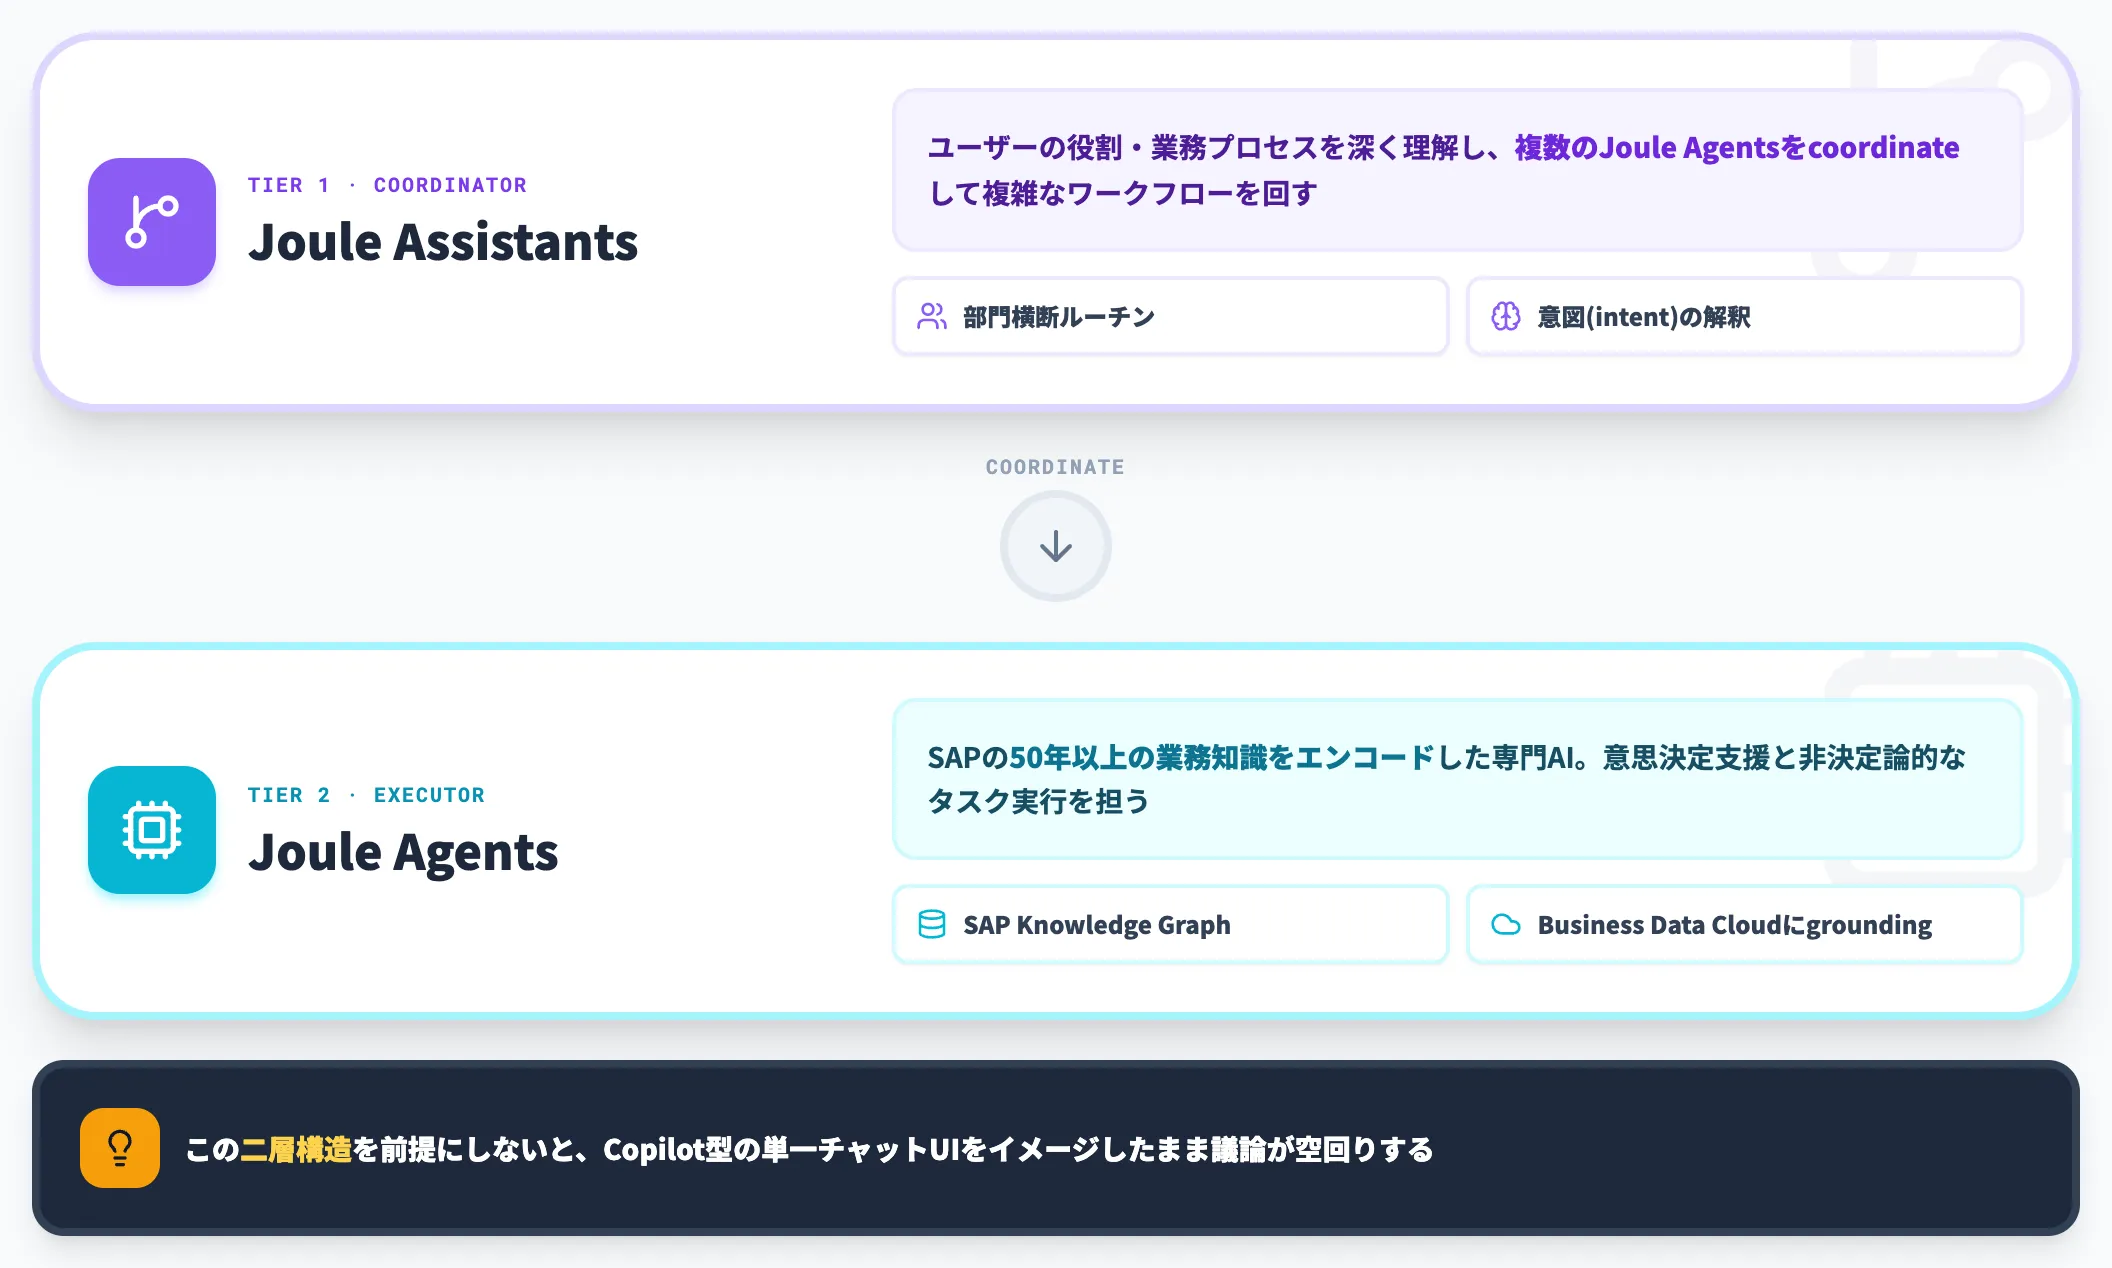Click the Joule Assistants heading

click(443, 242)
